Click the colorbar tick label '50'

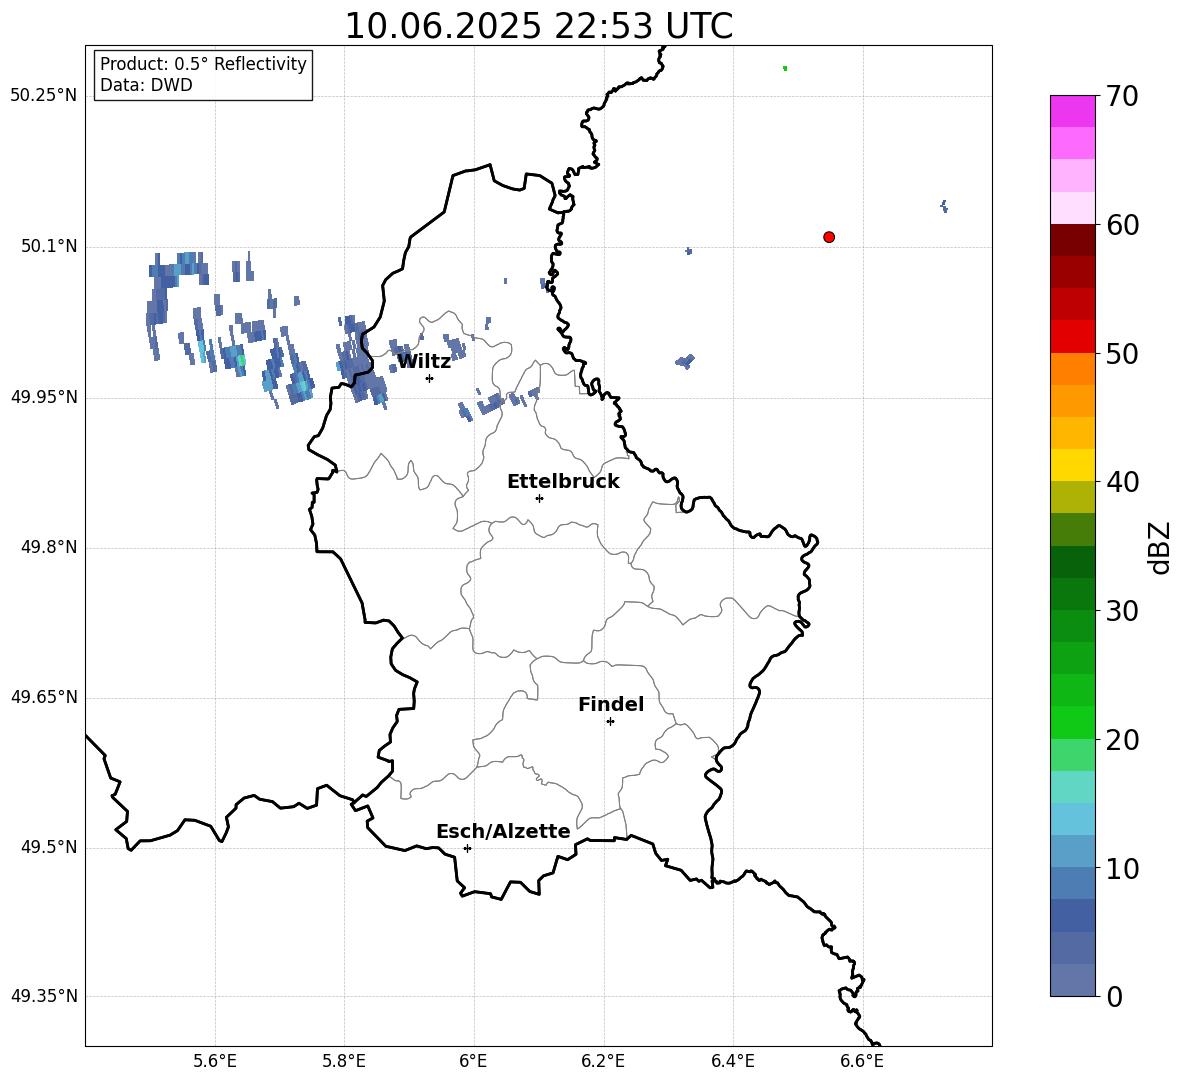(1122, 354)
